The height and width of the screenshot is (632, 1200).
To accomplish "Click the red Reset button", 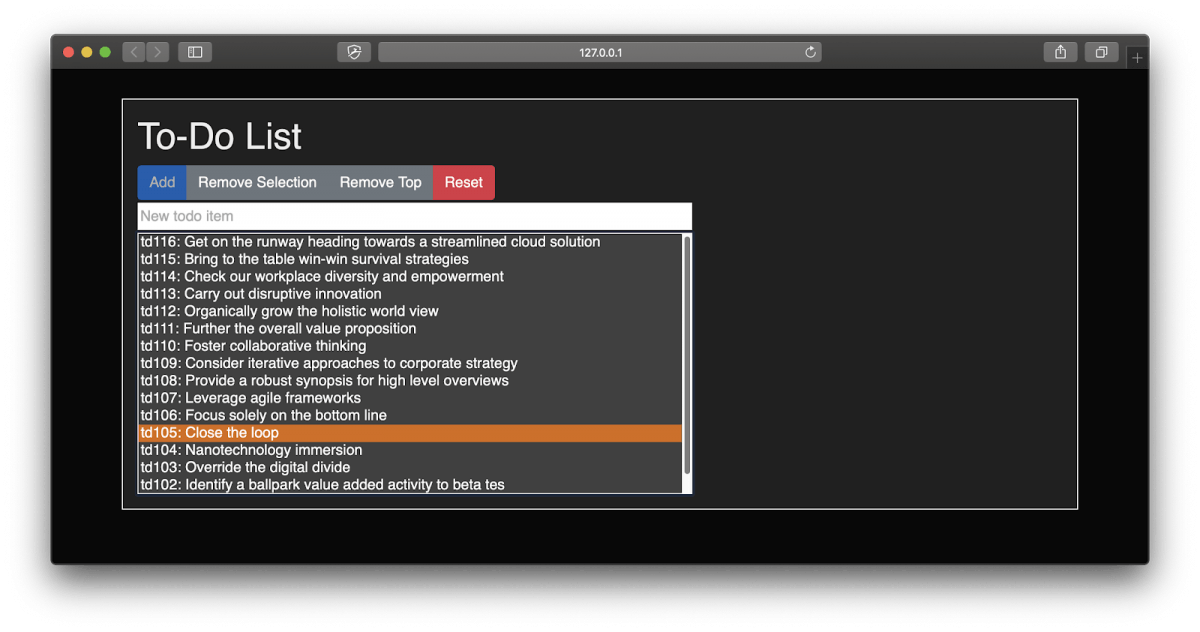I will click(463, 182).
